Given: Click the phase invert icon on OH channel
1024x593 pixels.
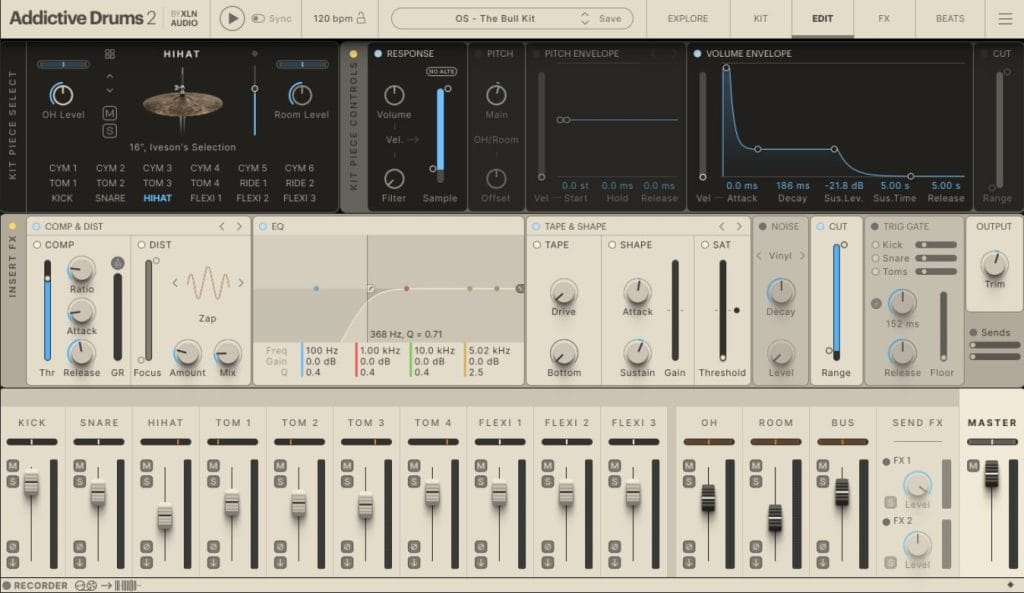Looking at the screenshot, I should point(688,546).
